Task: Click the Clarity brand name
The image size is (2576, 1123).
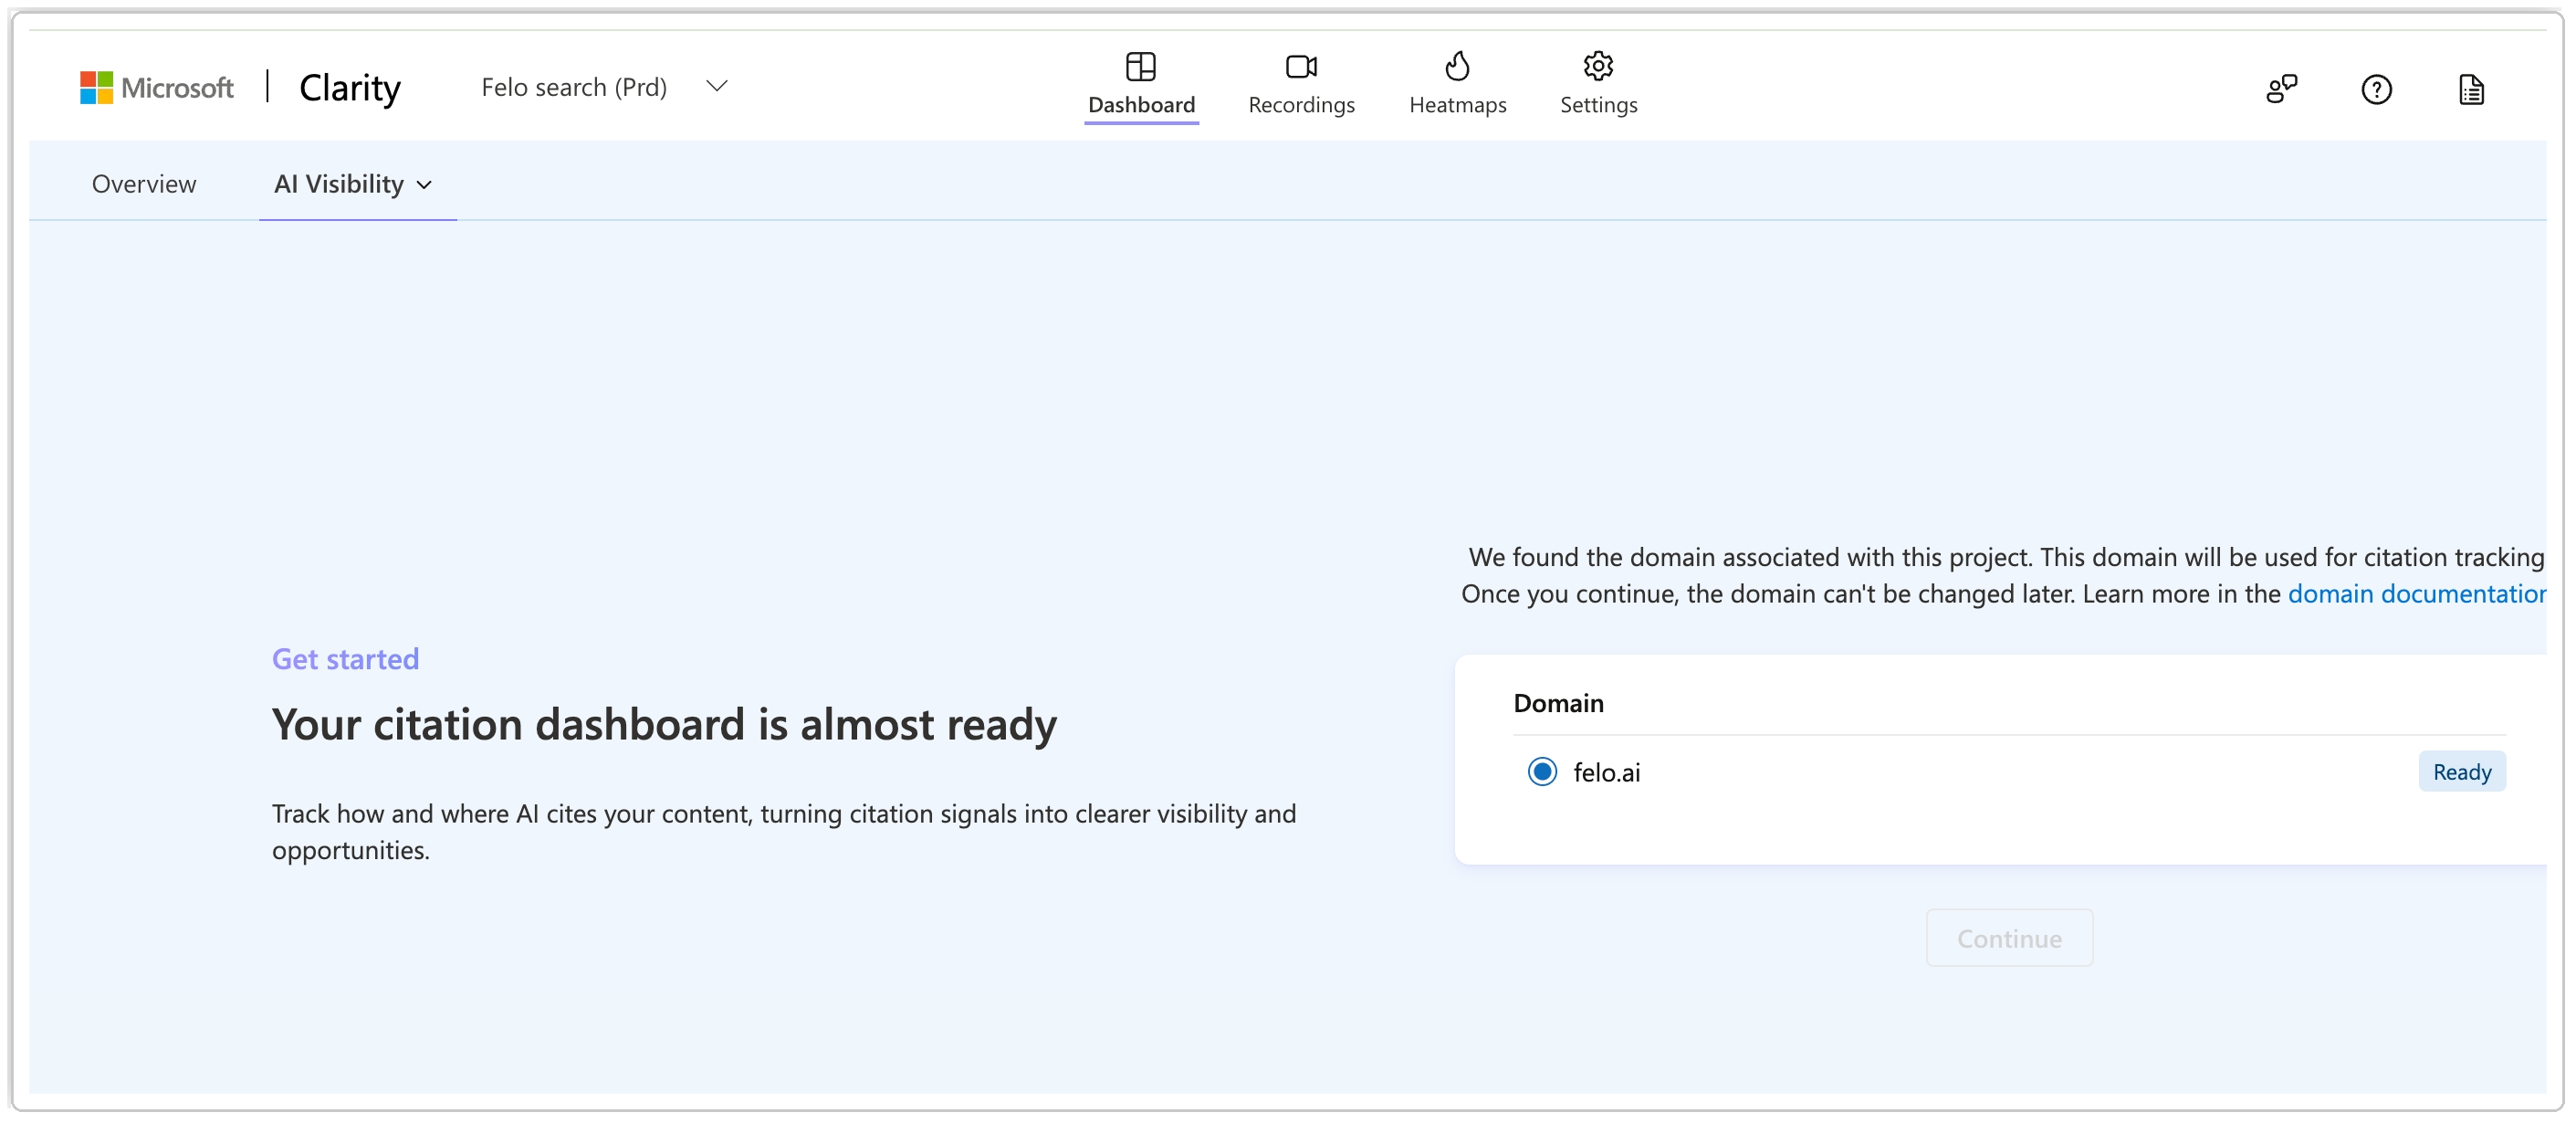Action: [x=350, y=88]
